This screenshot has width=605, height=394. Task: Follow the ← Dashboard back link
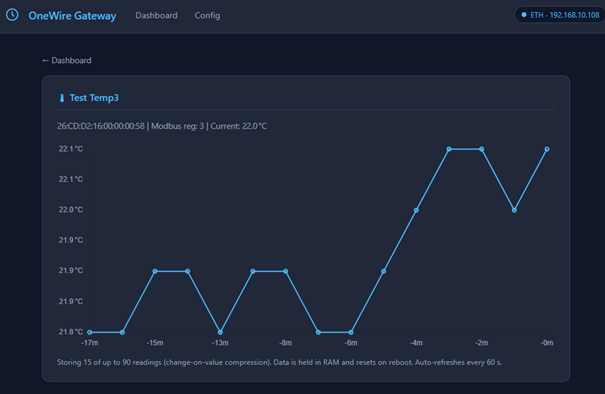point(67,60)
